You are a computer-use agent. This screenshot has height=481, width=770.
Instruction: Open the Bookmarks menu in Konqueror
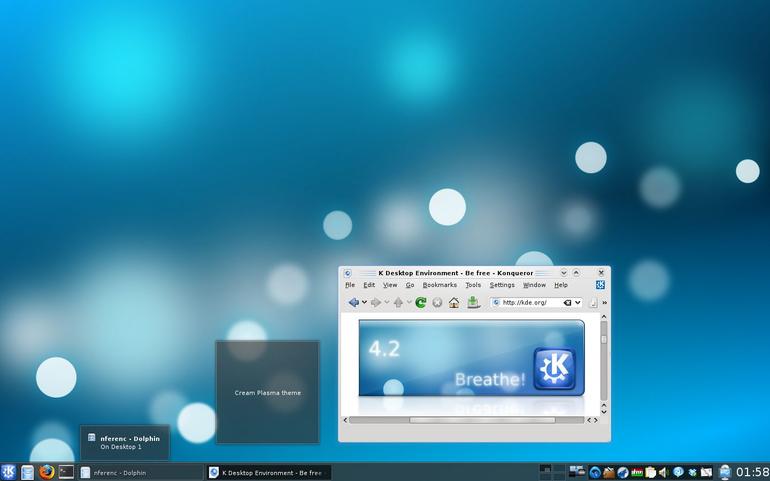point(440,285)
